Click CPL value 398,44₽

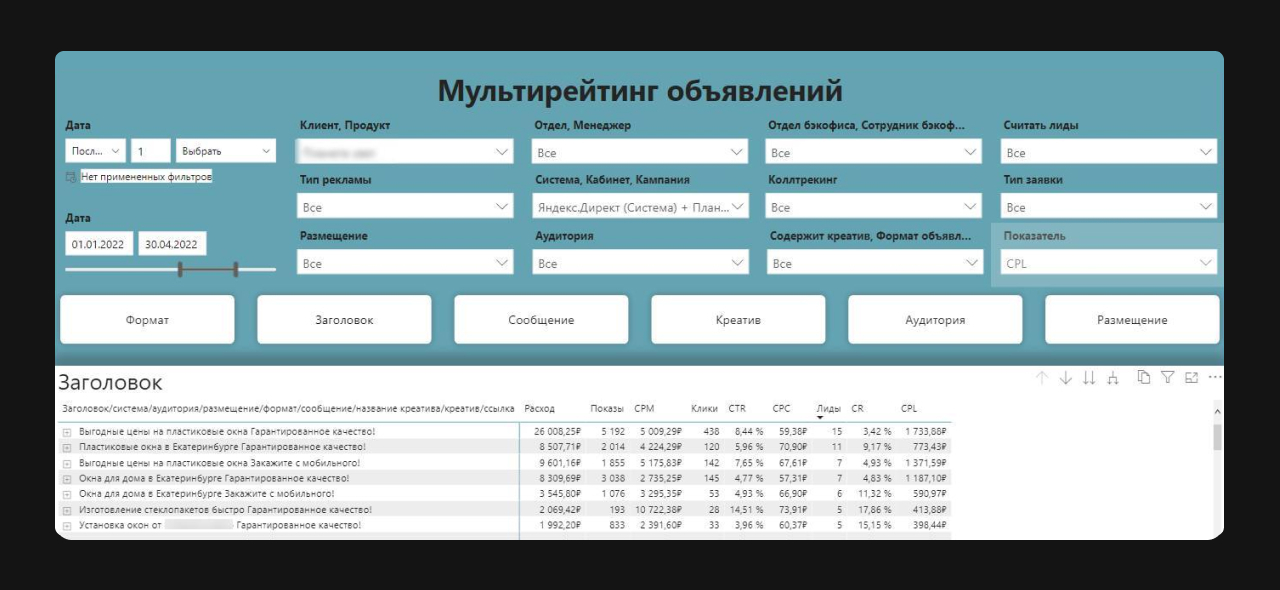[x=927, y=525]
